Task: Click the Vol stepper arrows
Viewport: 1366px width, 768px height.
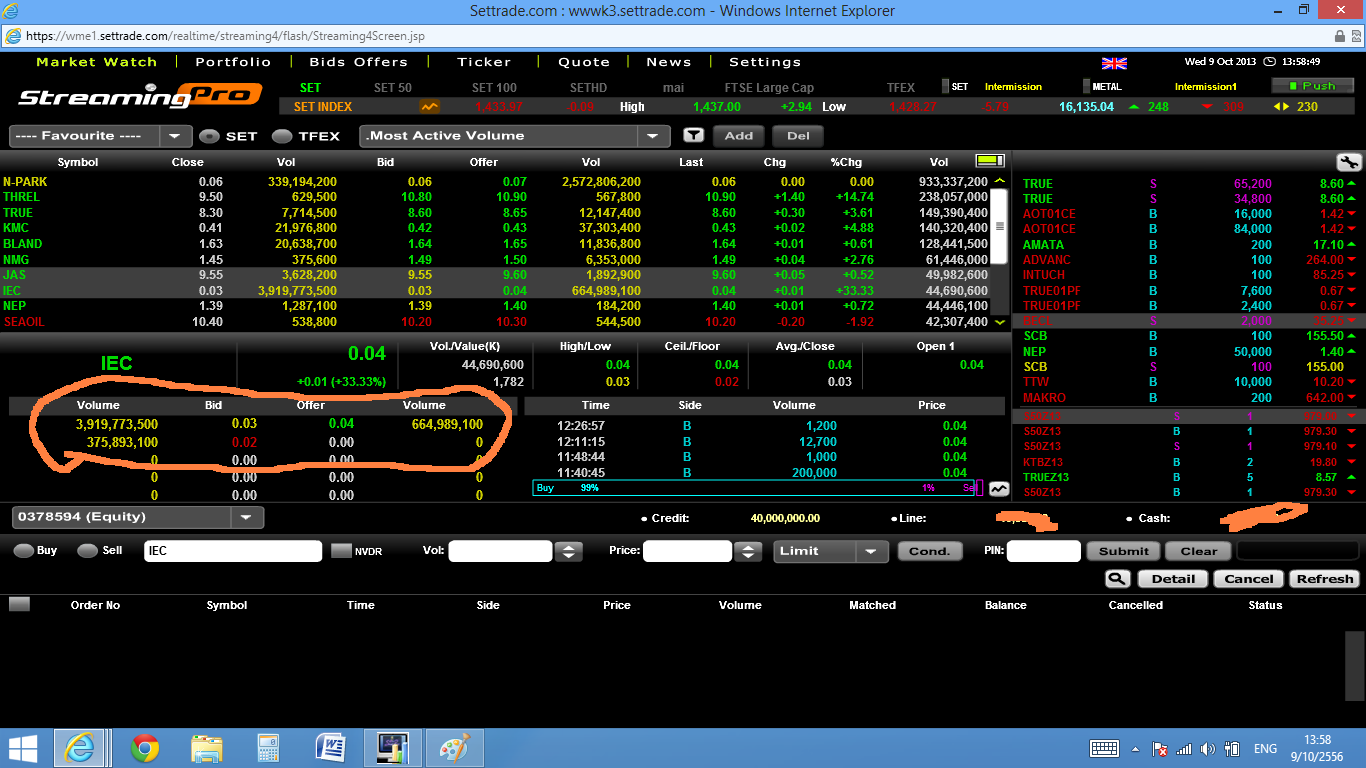Action: click(569, 551)
